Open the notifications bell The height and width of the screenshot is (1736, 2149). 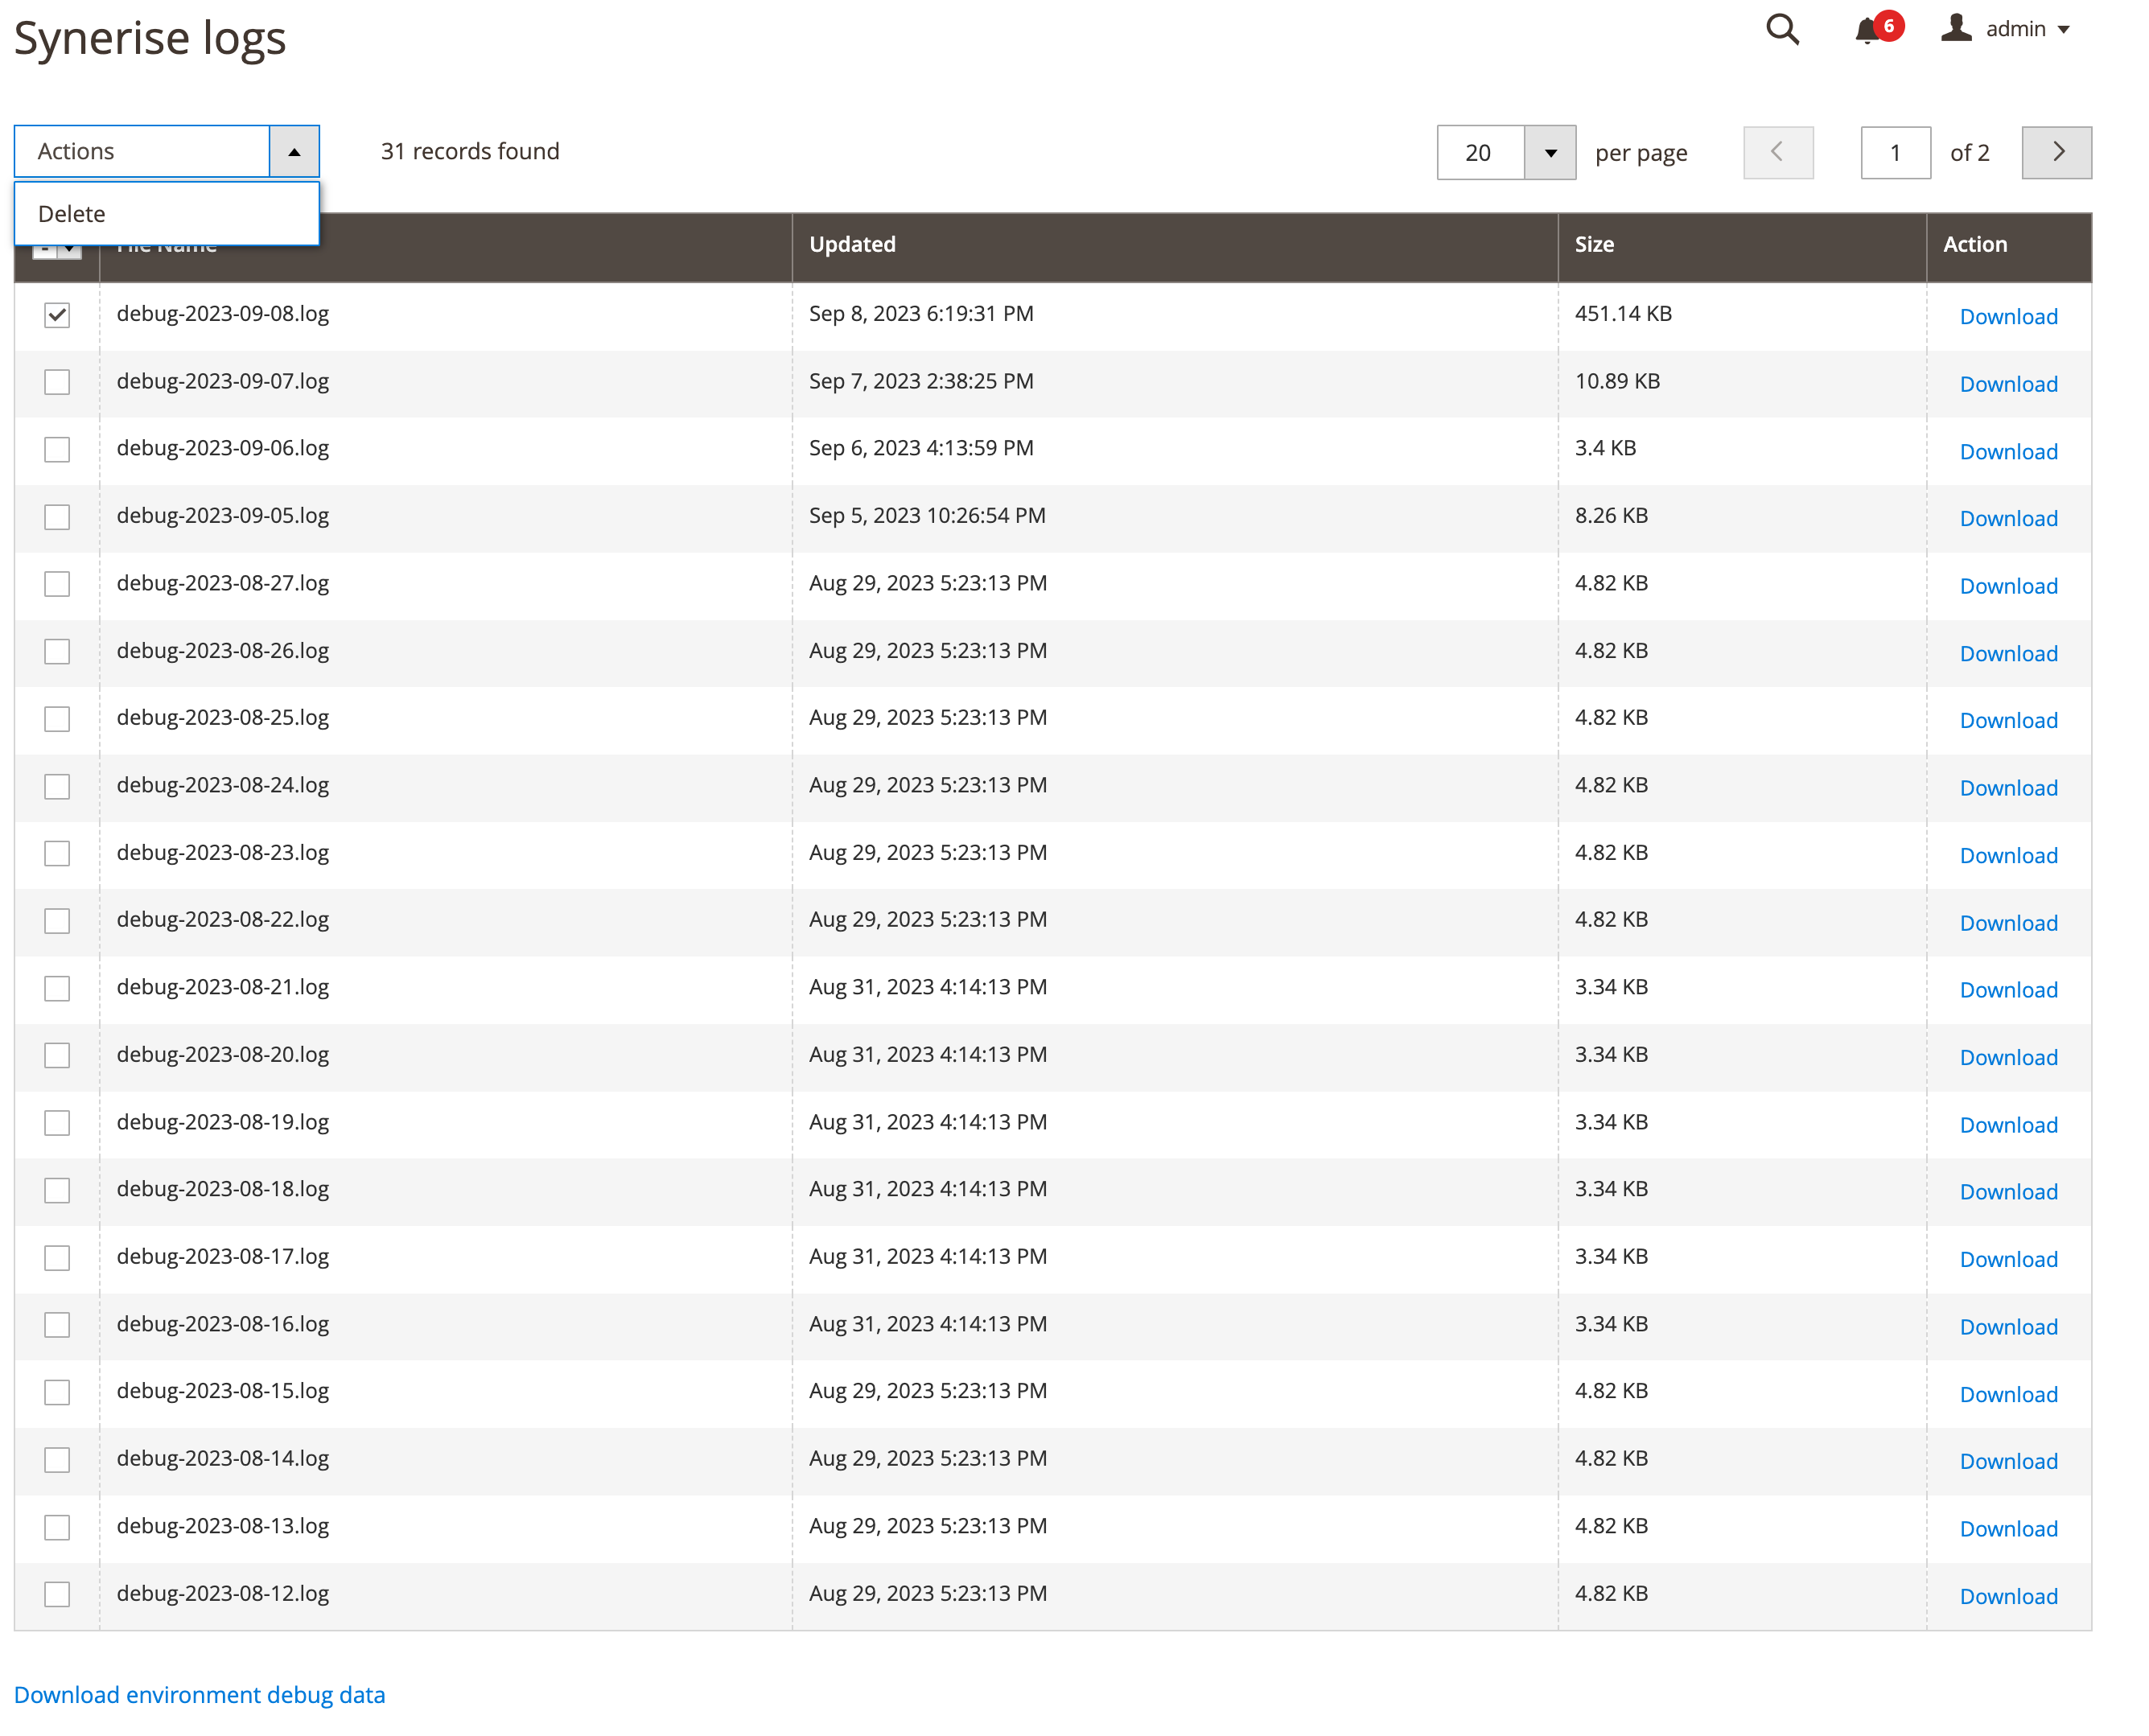point(1866,32)
